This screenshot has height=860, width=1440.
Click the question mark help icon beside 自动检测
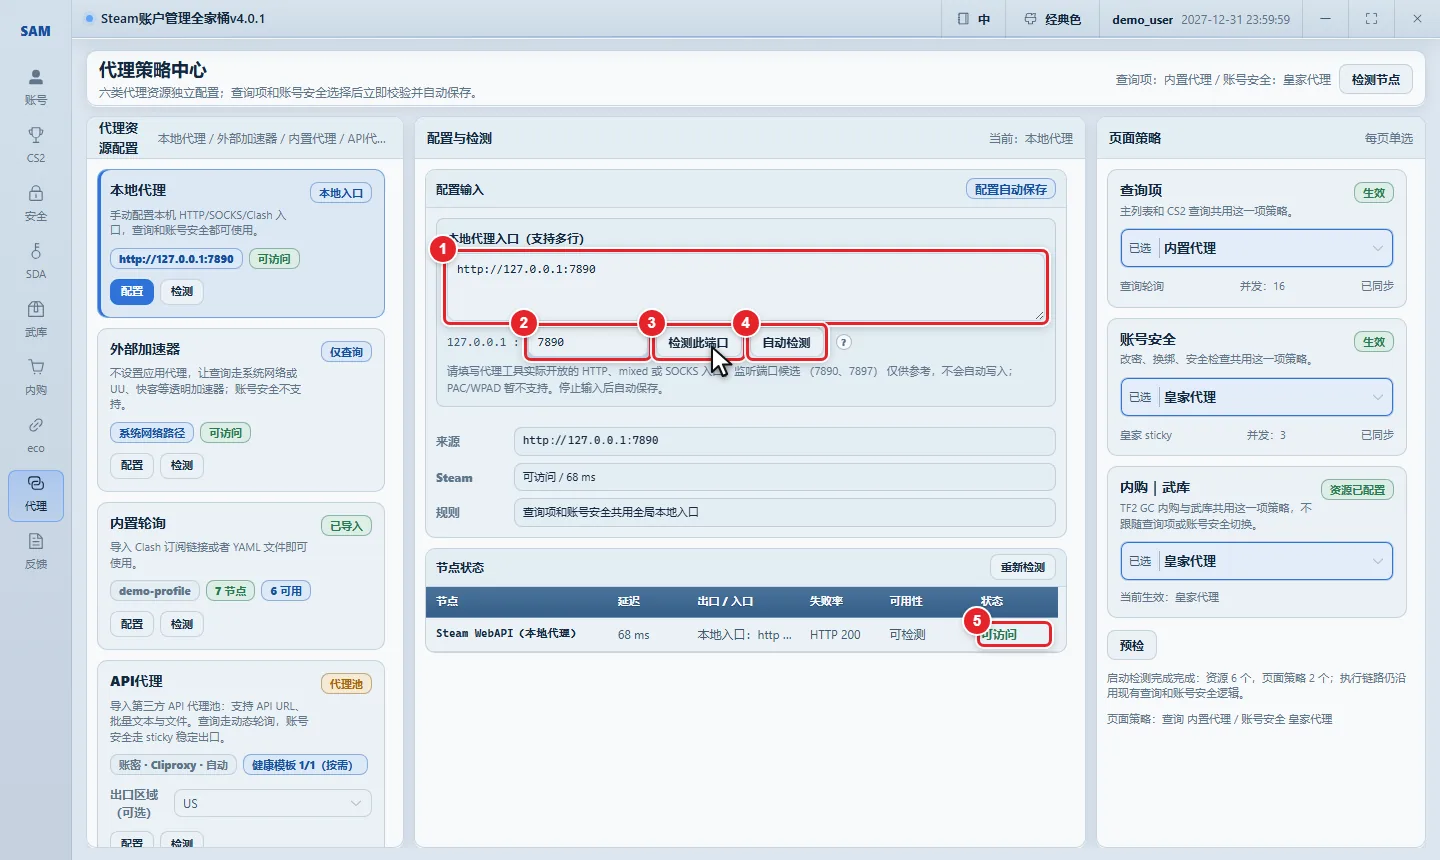(844, 342)
